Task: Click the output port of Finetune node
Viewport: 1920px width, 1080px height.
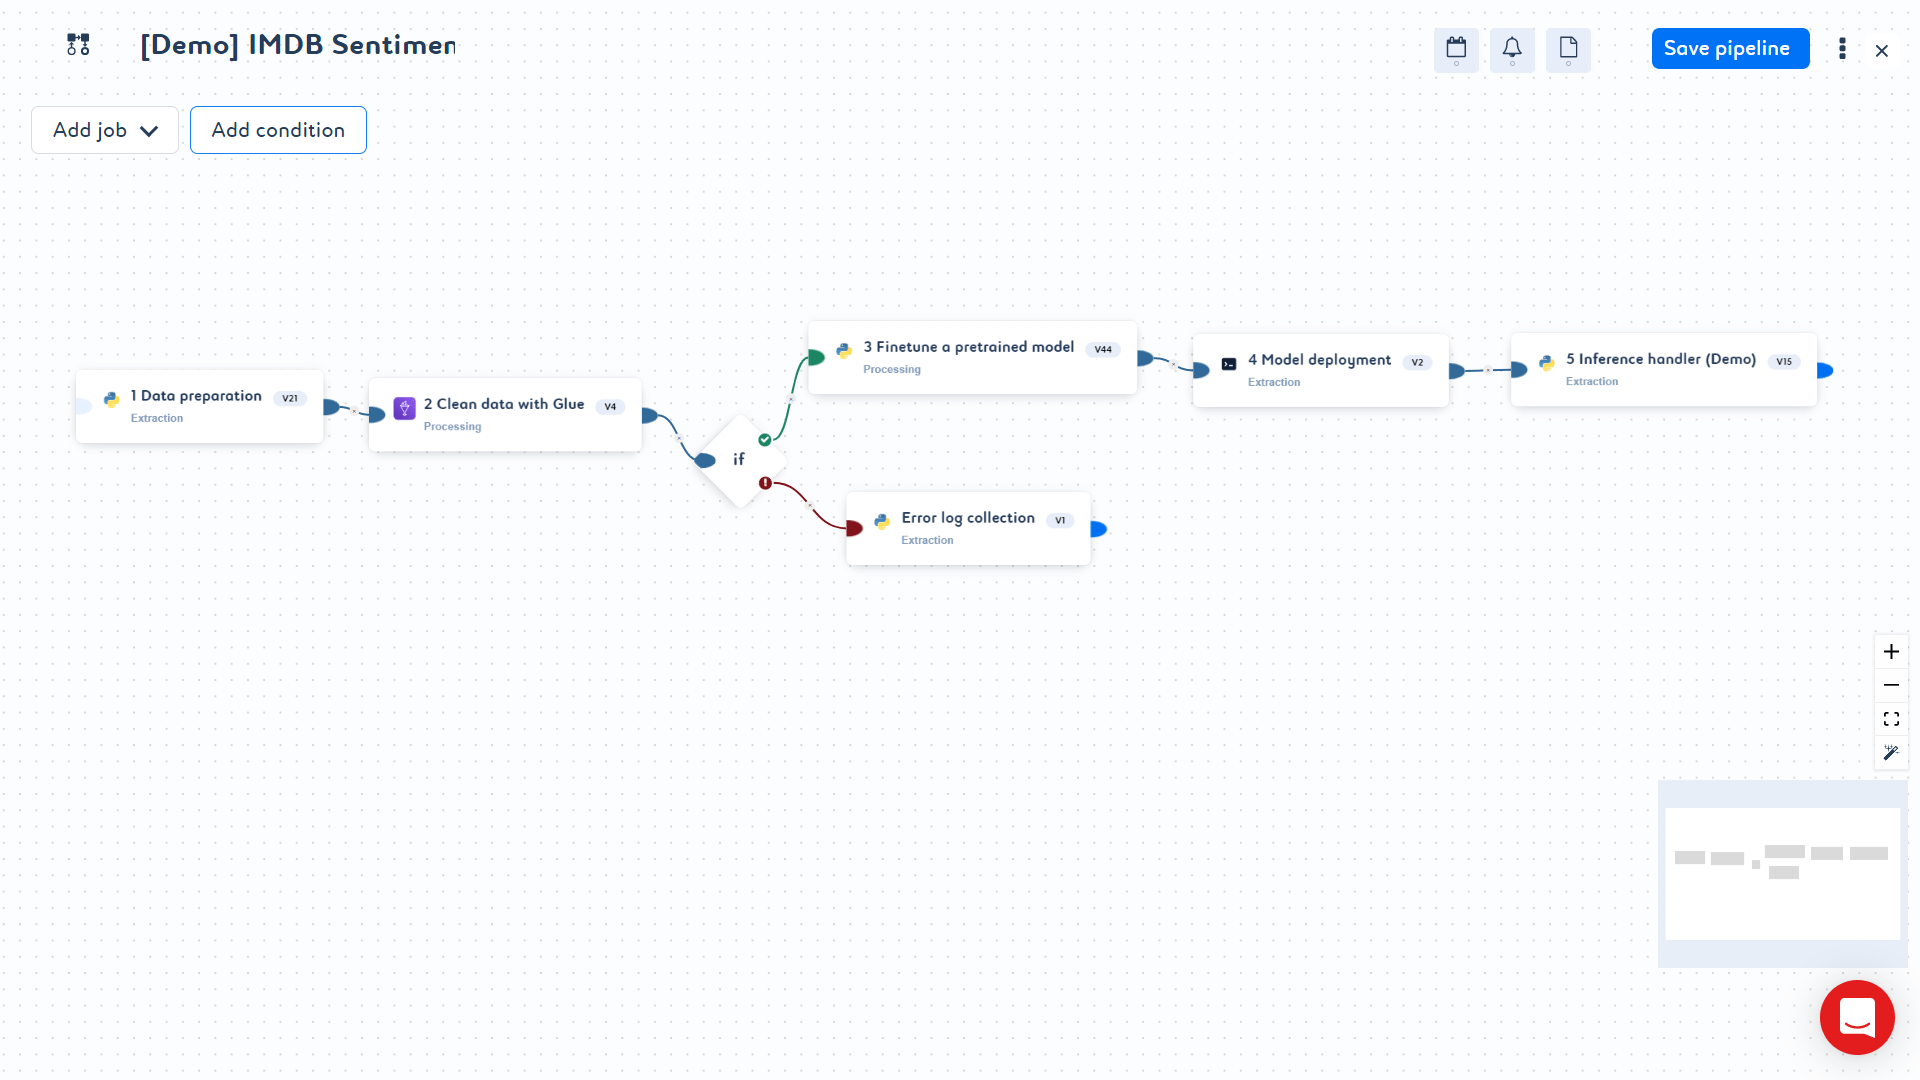Action: pos(1144,358)
